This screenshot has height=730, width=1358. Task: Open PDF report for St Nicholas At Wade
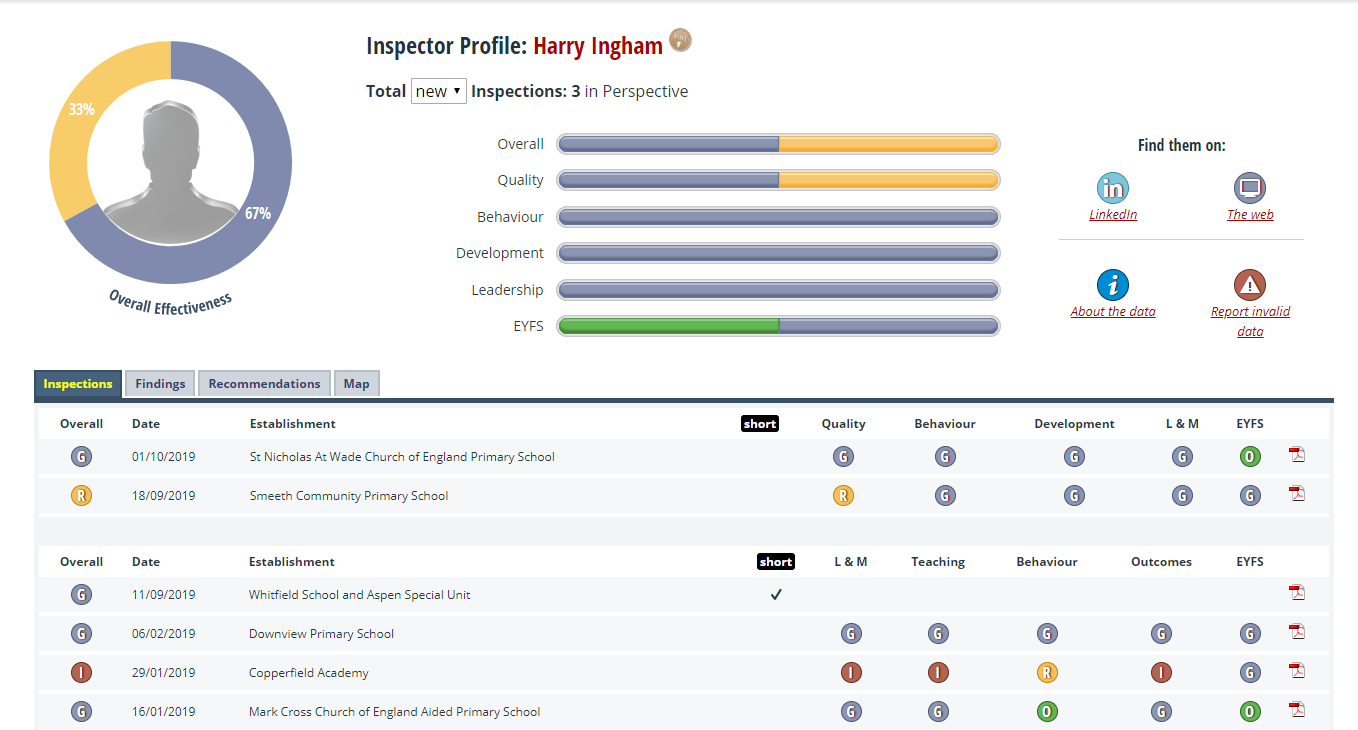(1296, 456)
